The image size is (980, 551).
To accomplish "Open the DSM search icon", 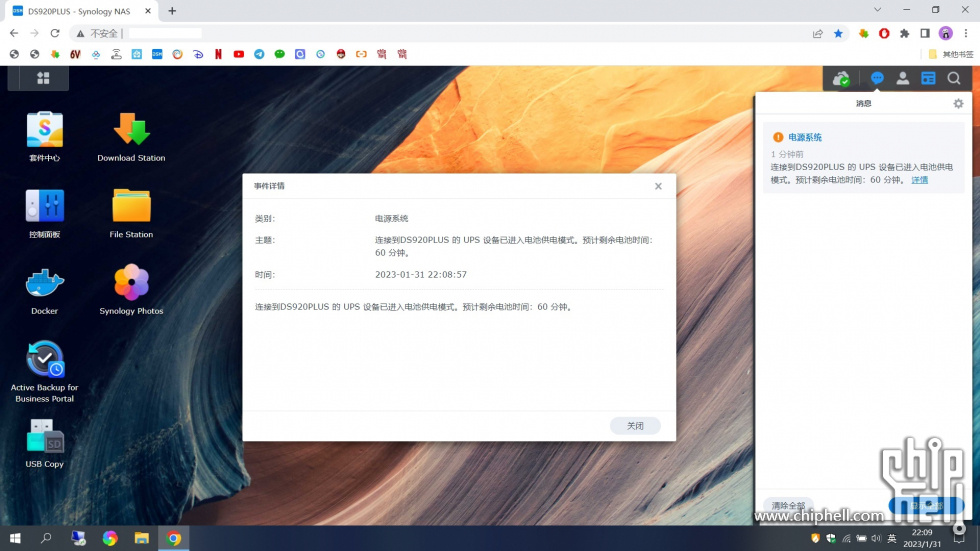I will pyautogui.click(x=954, y=78).
